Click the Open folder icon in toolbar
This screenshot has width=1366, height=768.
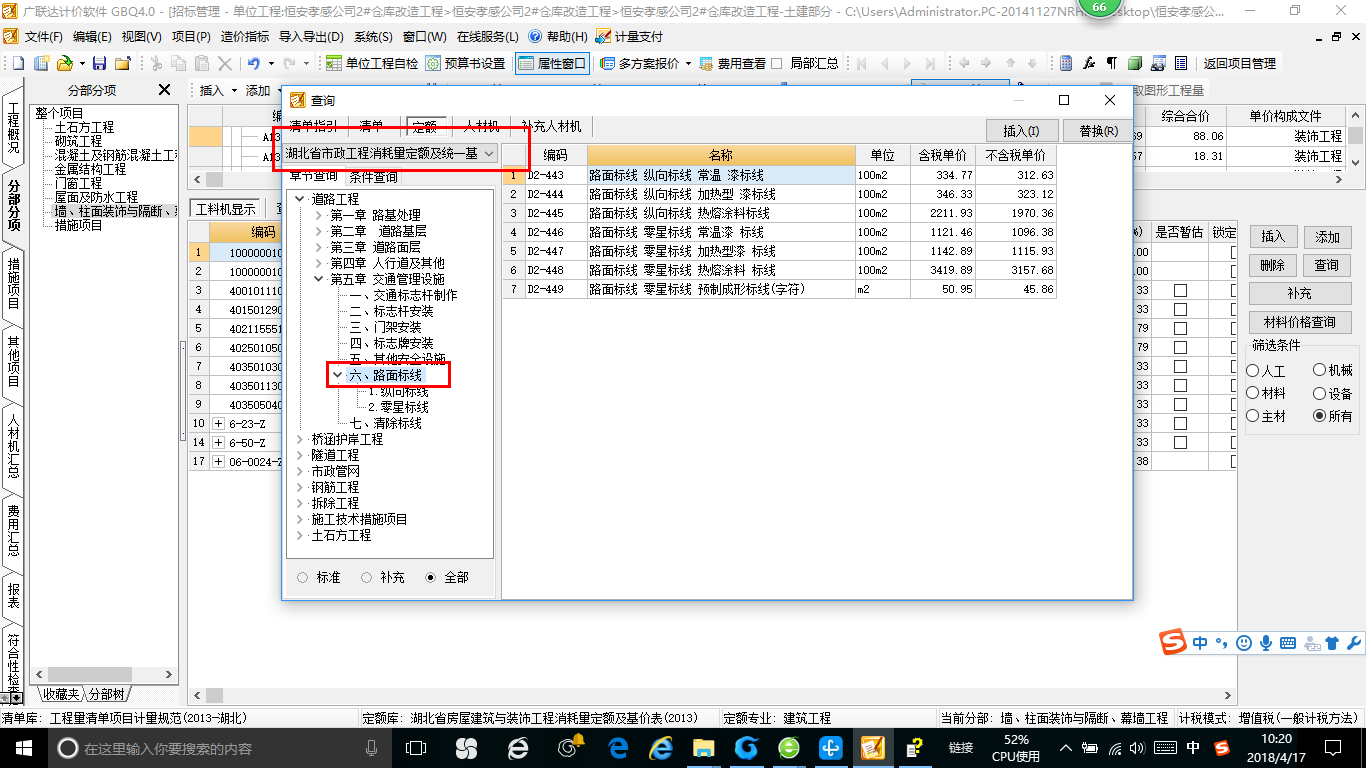[x=64, y=63]
